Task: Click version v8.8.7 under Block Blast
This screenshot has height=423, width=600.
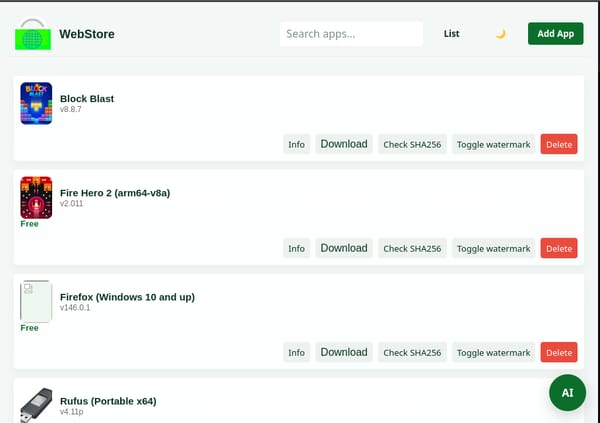Action: [71, 109]
